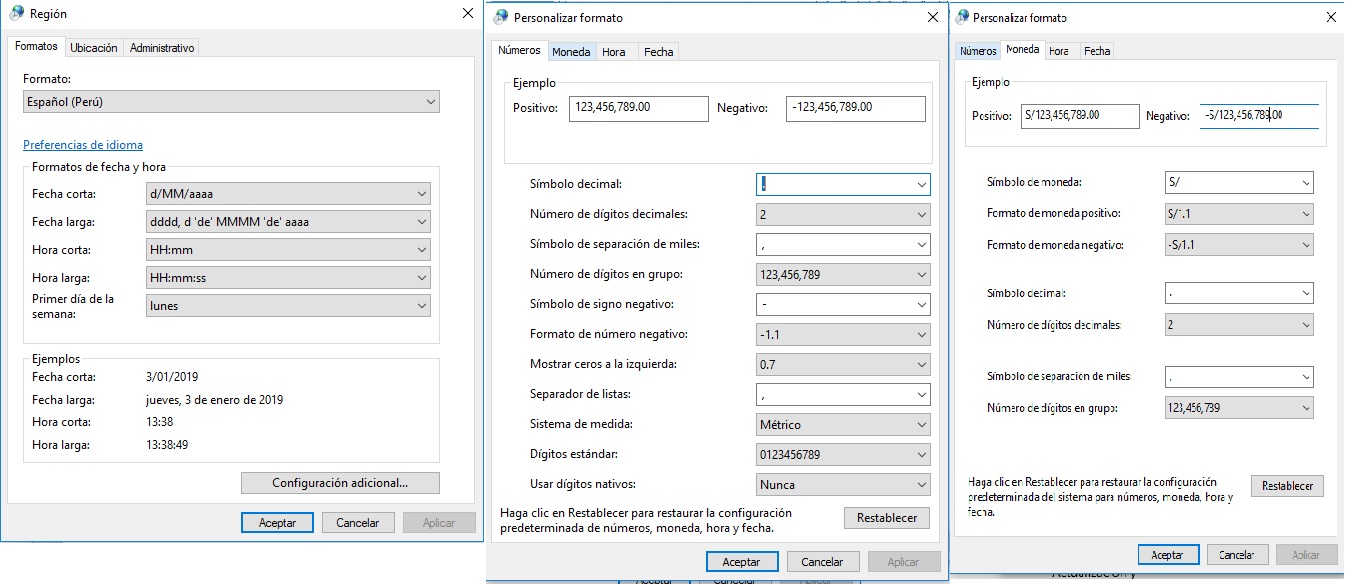Image resolution: width=1360 pixels, height=584 pixels.
Task: Click Positivo S/ example field in Moneda
Action: click(1080, 116)
